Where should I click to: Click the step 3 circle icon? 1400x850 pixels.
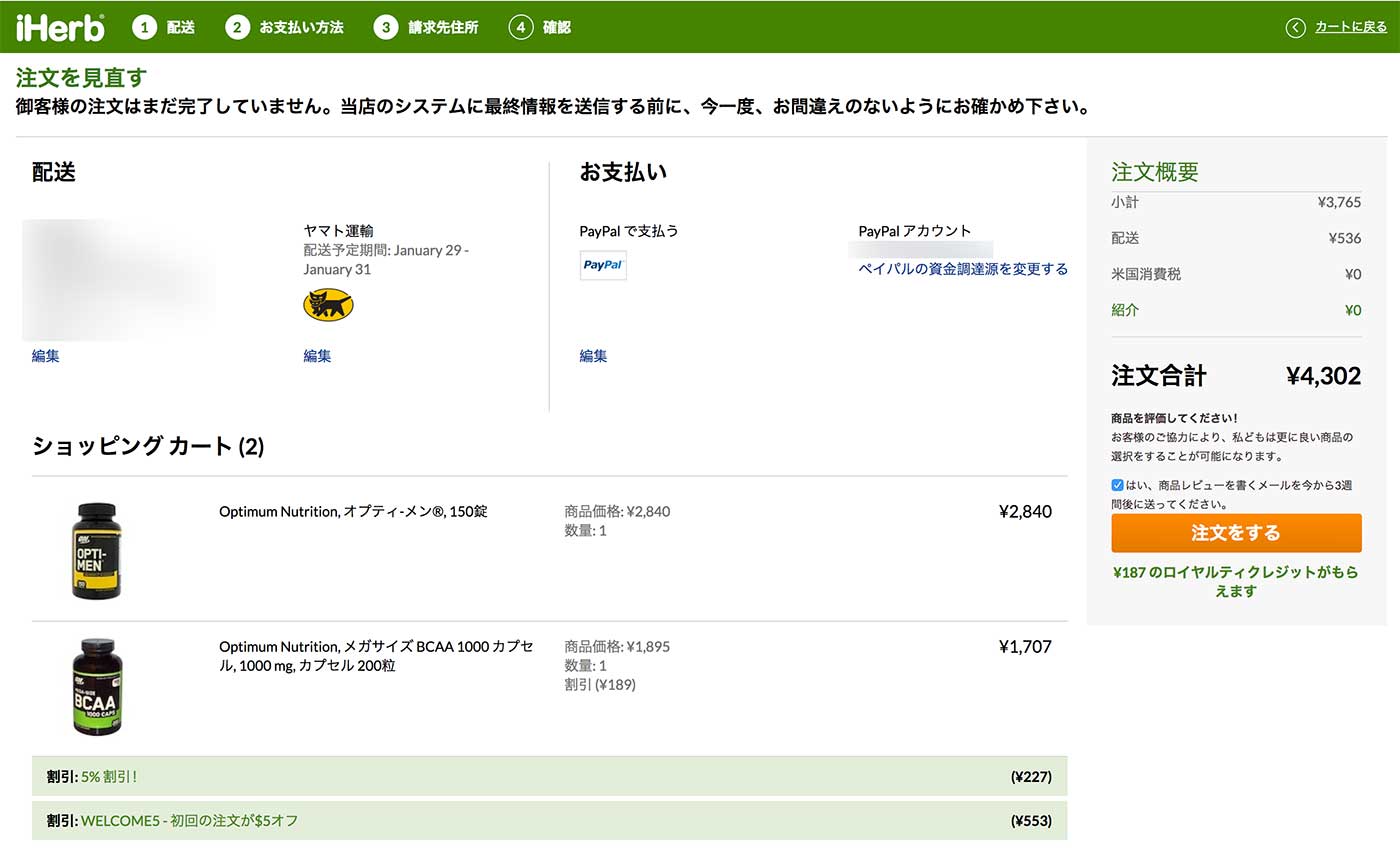click(386, 27)
